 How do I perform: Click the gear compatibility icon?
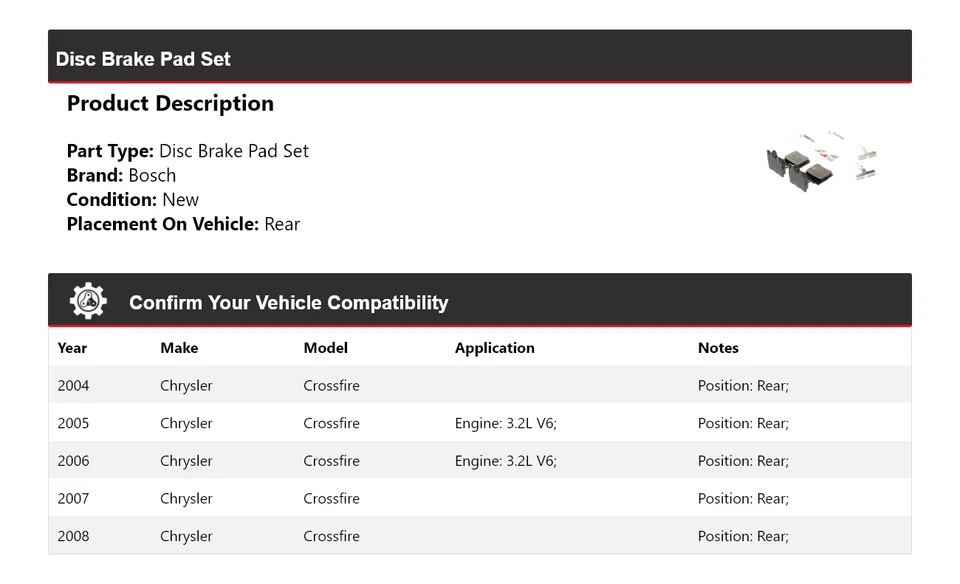88,301
